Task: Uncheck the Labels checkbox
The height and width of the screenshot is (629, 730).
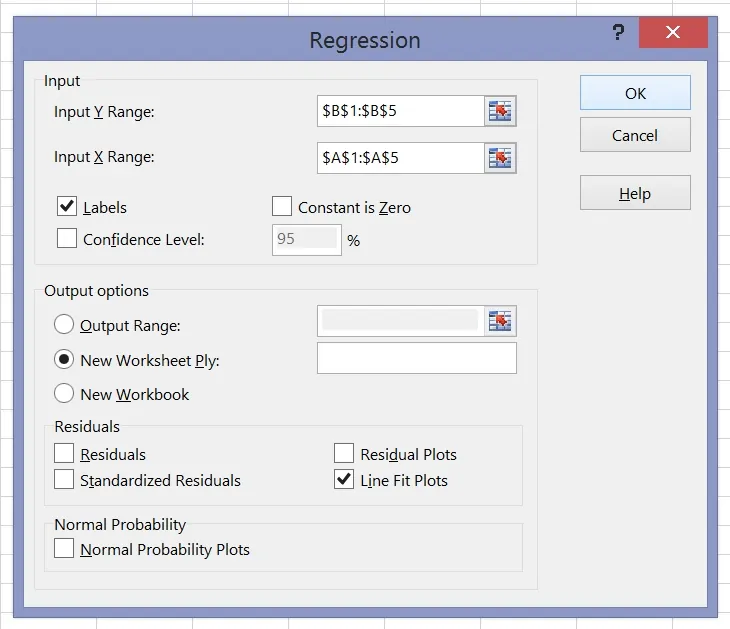Action: [67, 207]
